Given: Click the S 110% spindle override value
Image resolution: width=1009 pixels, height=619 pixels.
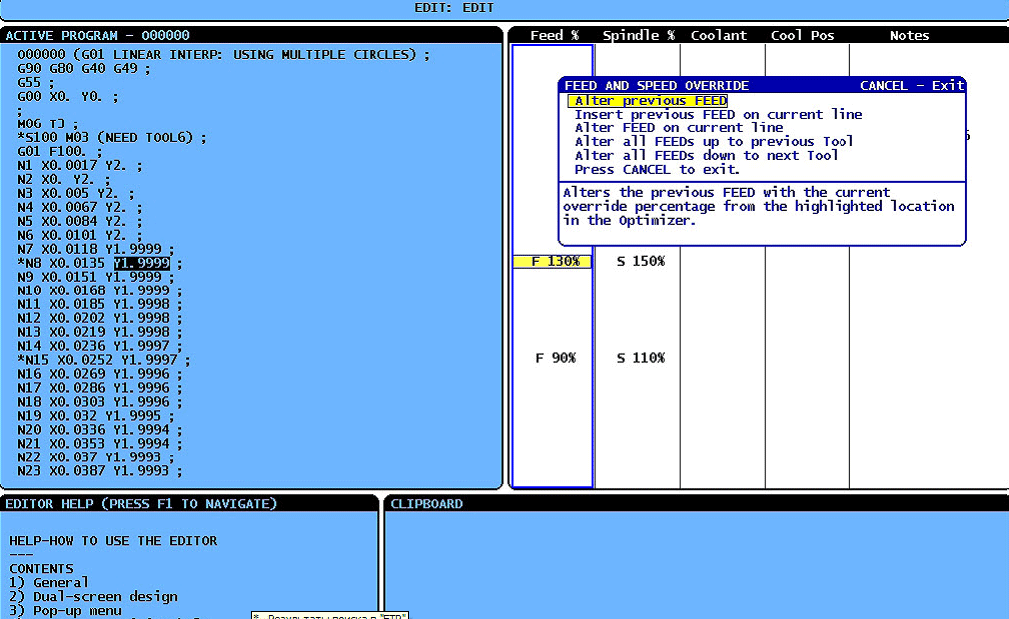Looking at the screenshot, I should (x=640, y=358).
